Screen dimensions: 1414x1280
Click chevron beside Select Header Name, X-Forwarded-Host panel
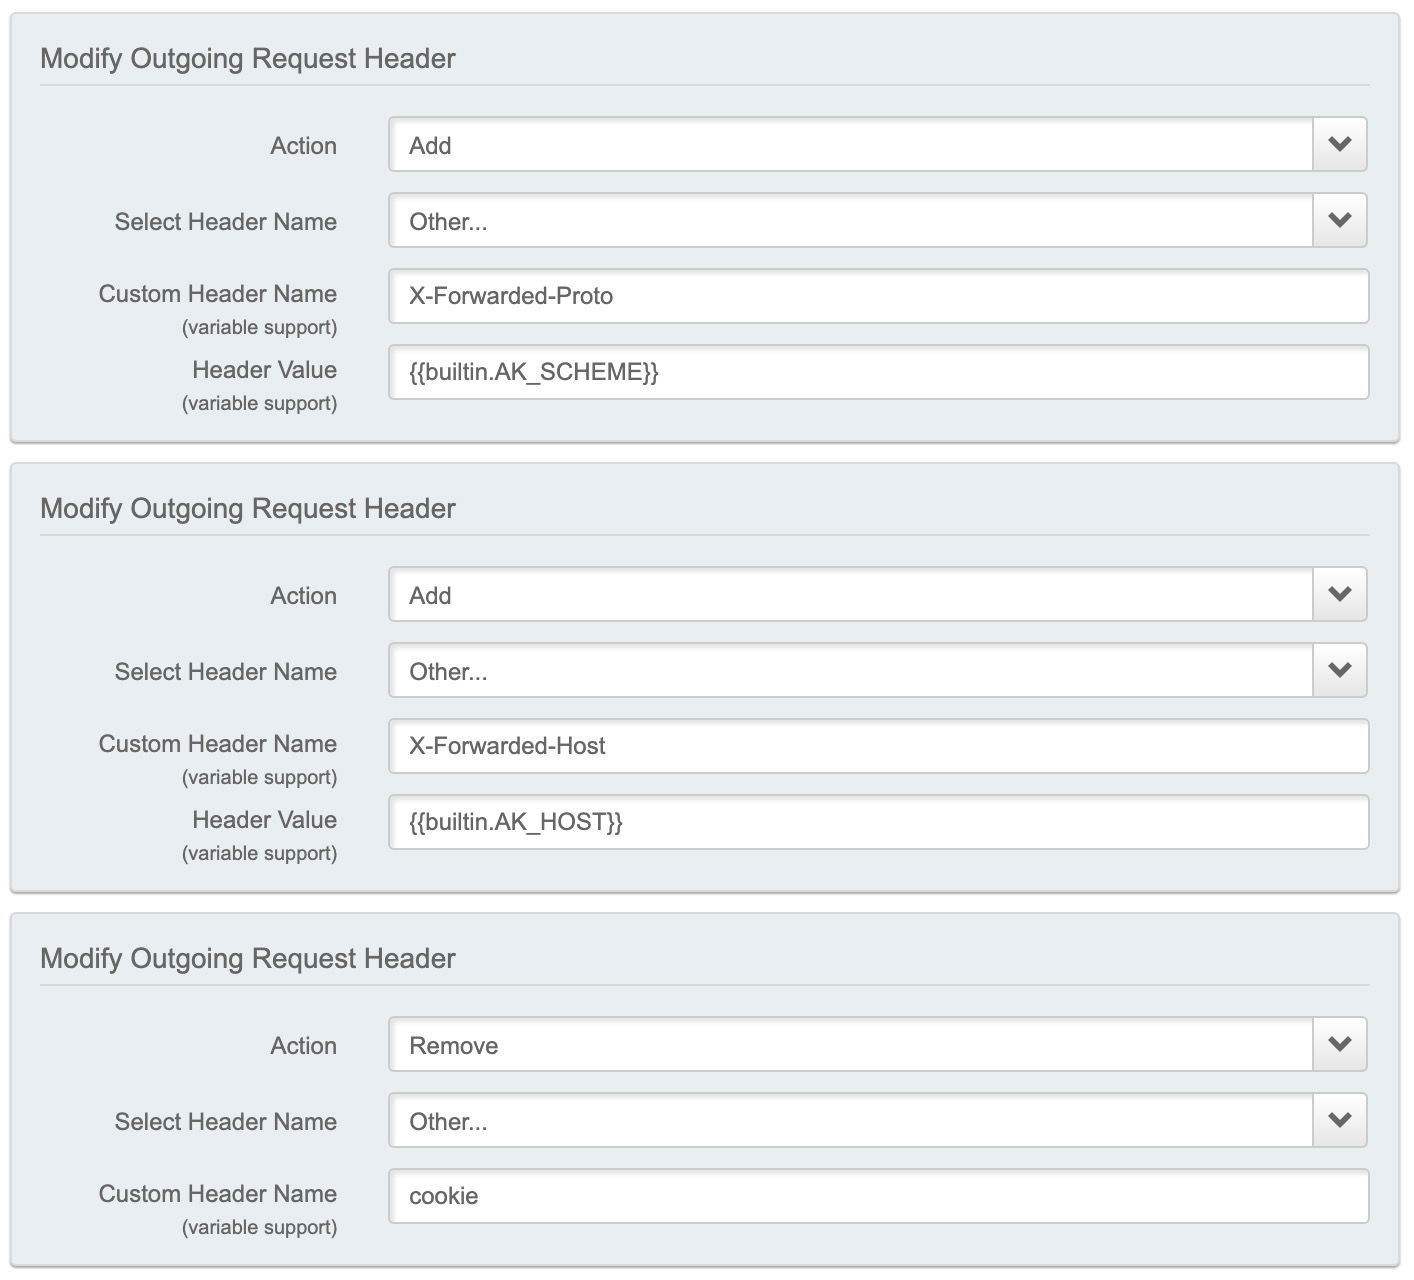pos(1339,670)
